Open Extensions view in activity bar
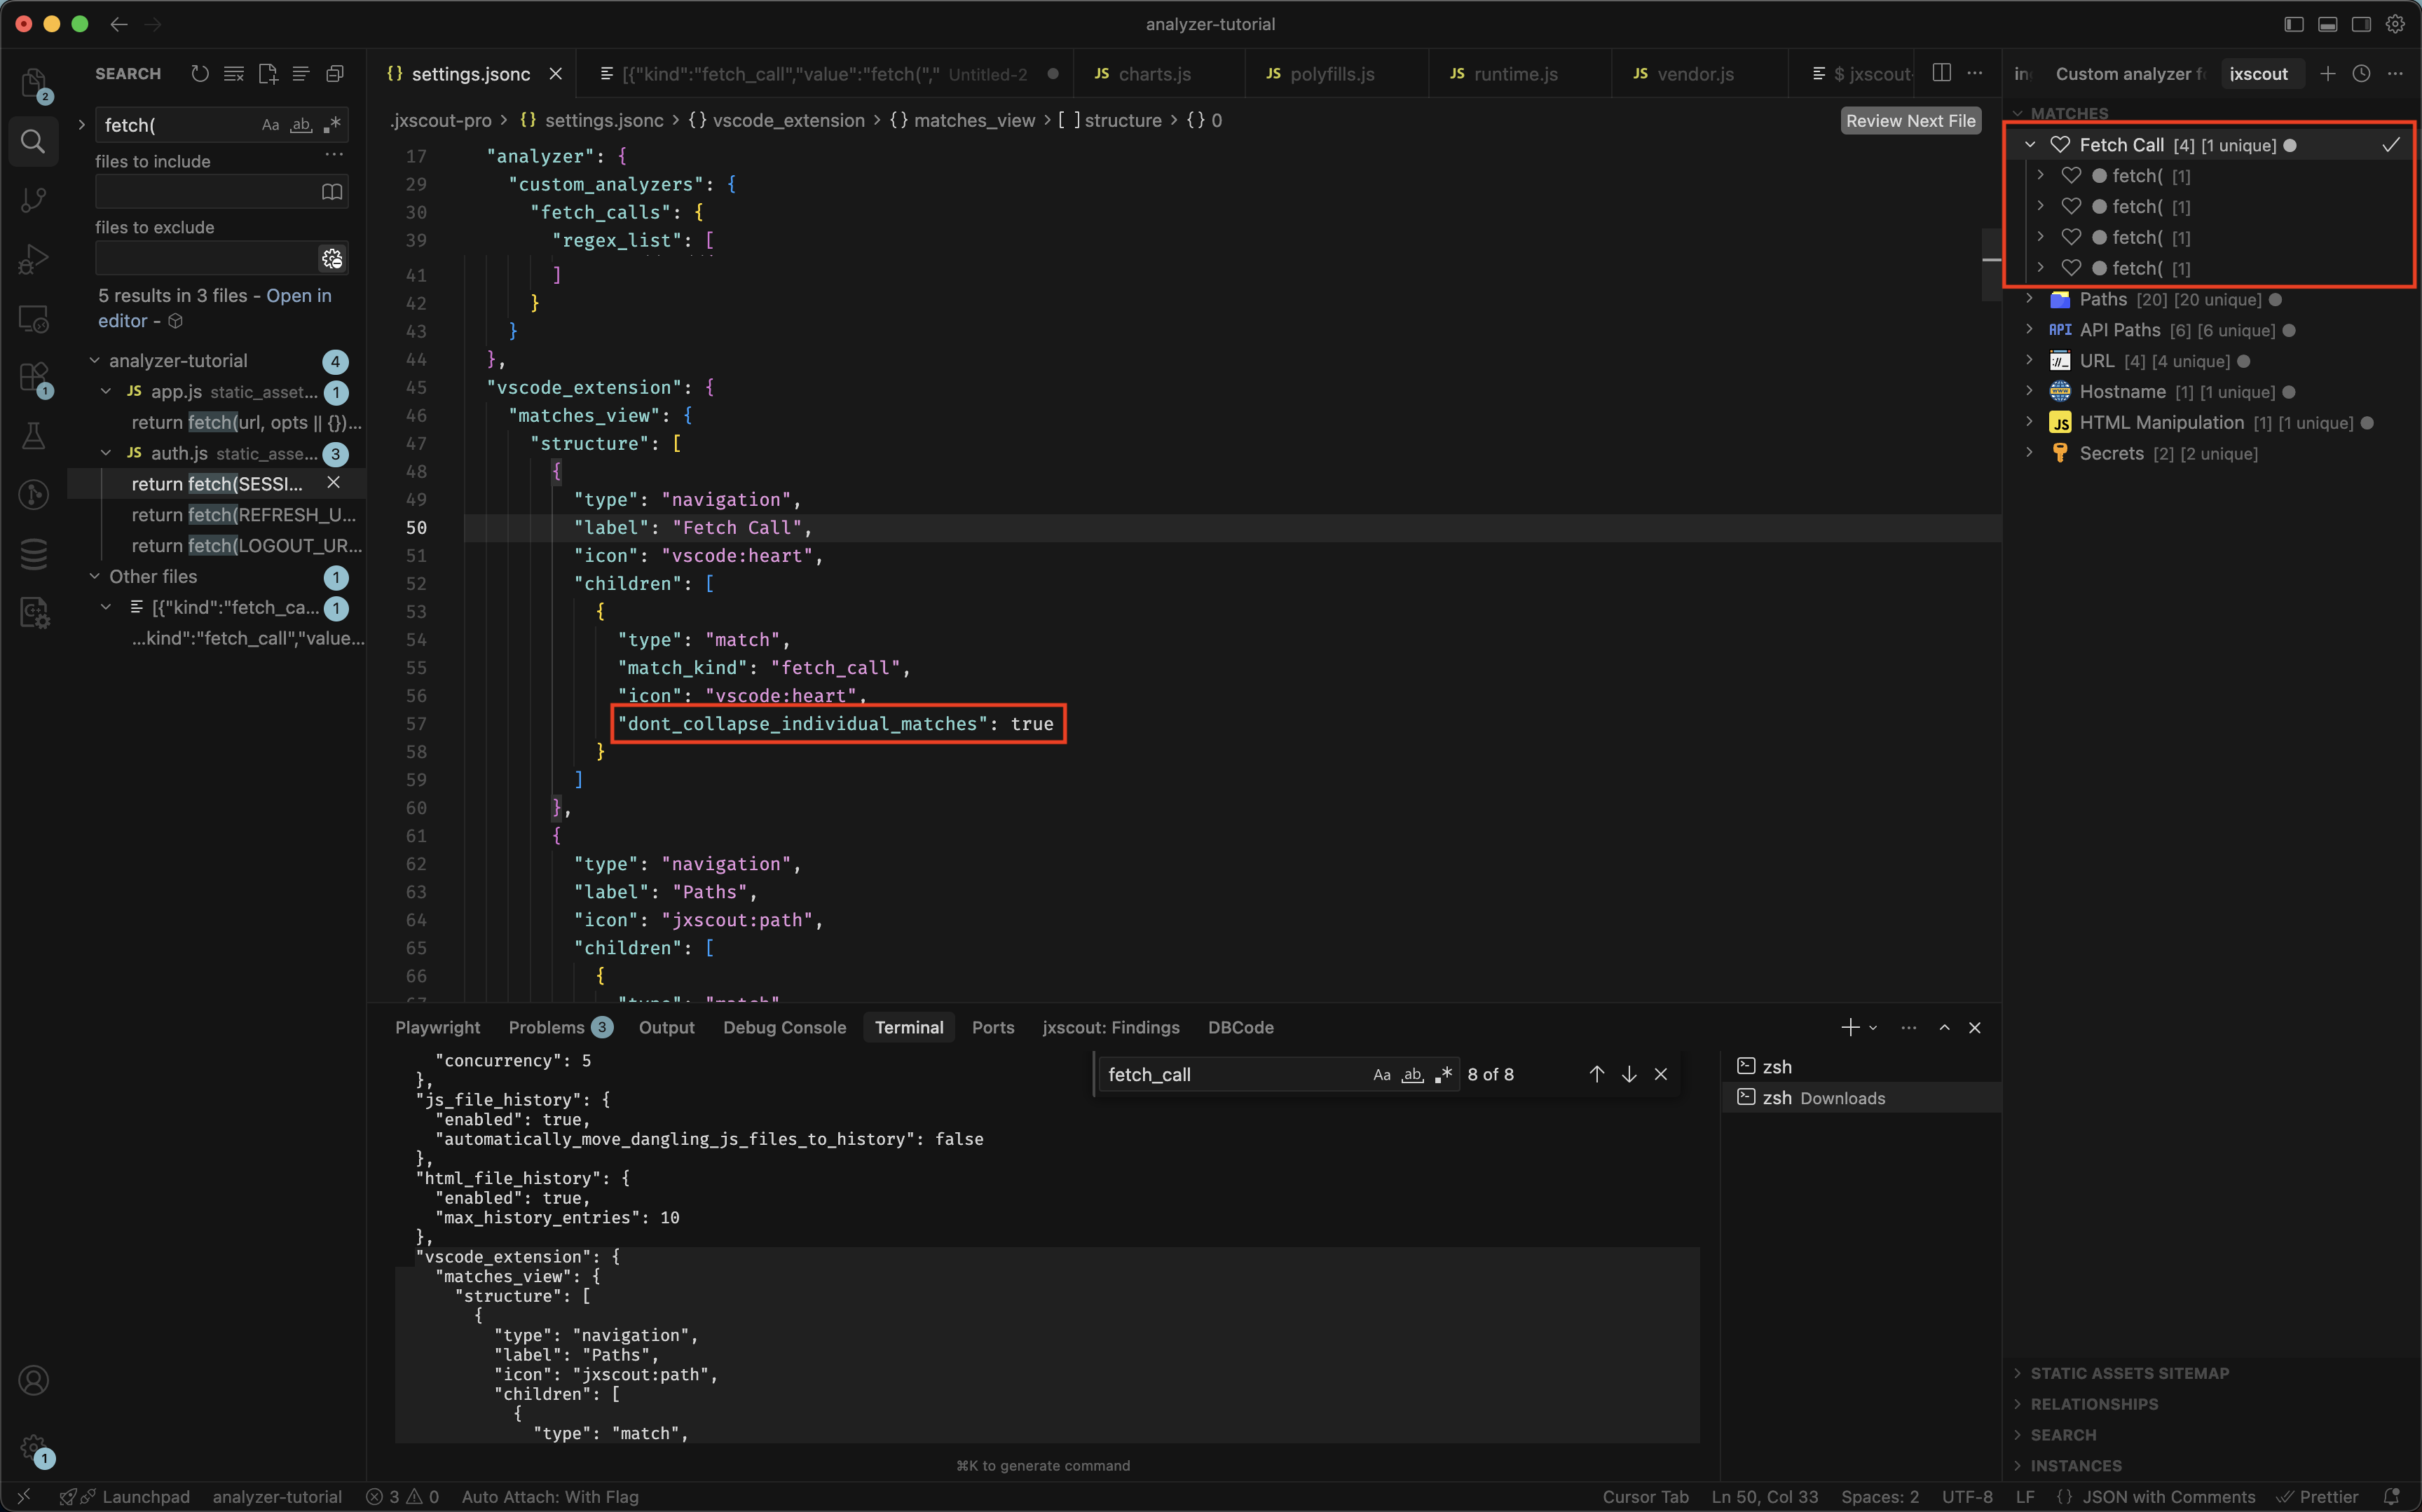 pos(33,377)
